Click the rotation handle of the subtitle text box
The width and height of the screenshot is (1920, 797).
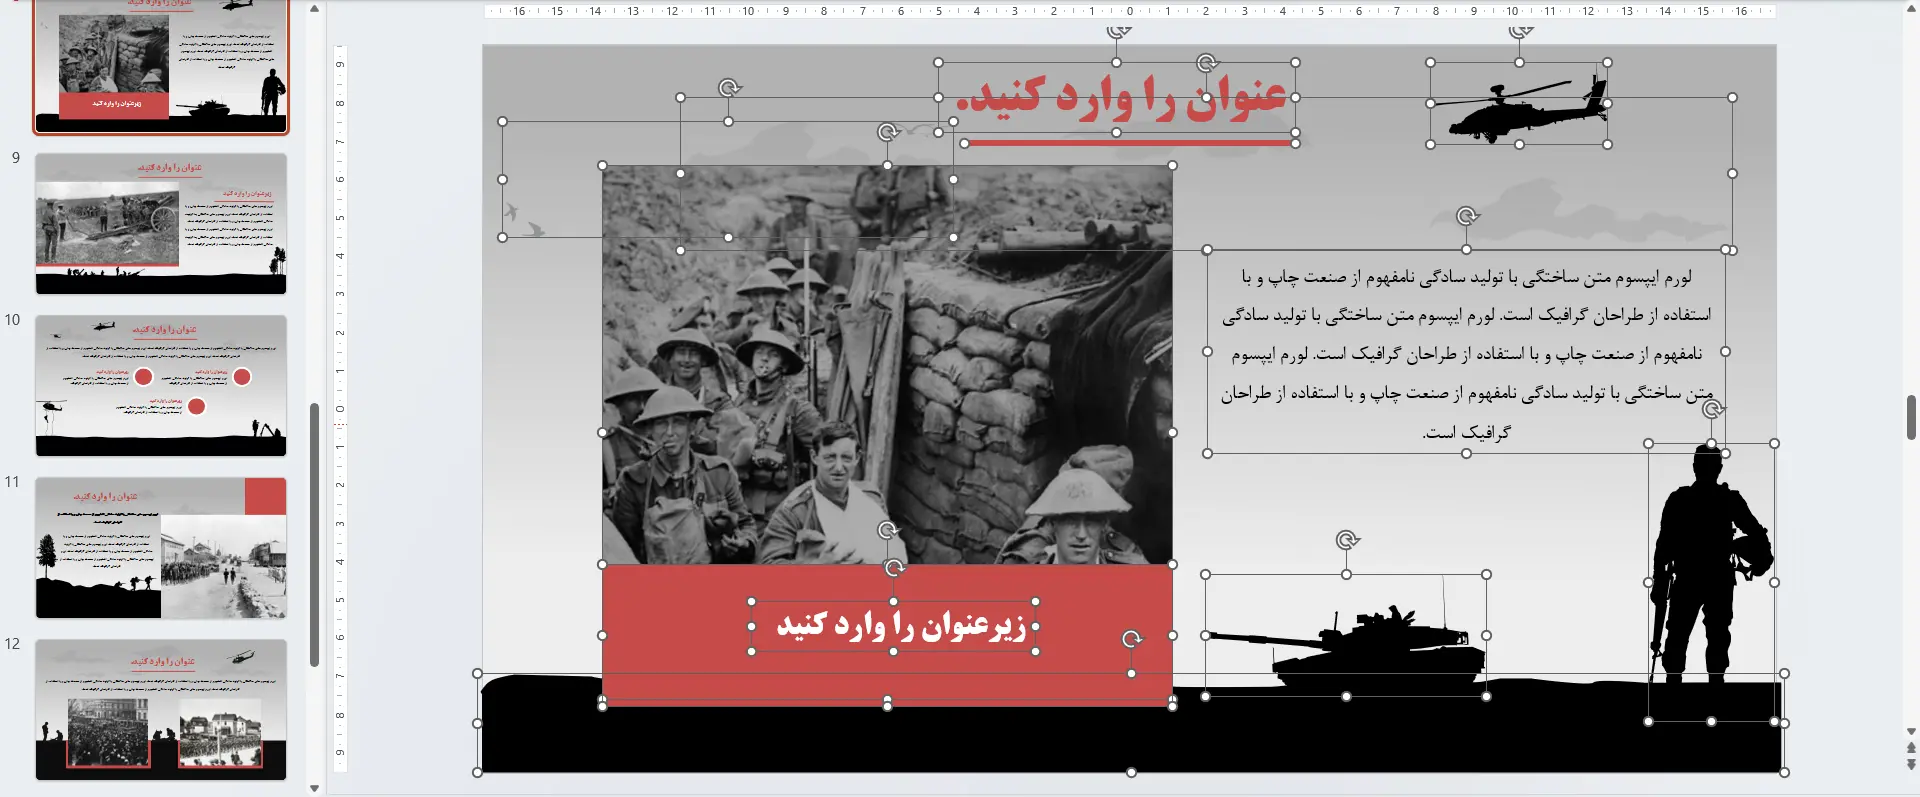[894, 568]
